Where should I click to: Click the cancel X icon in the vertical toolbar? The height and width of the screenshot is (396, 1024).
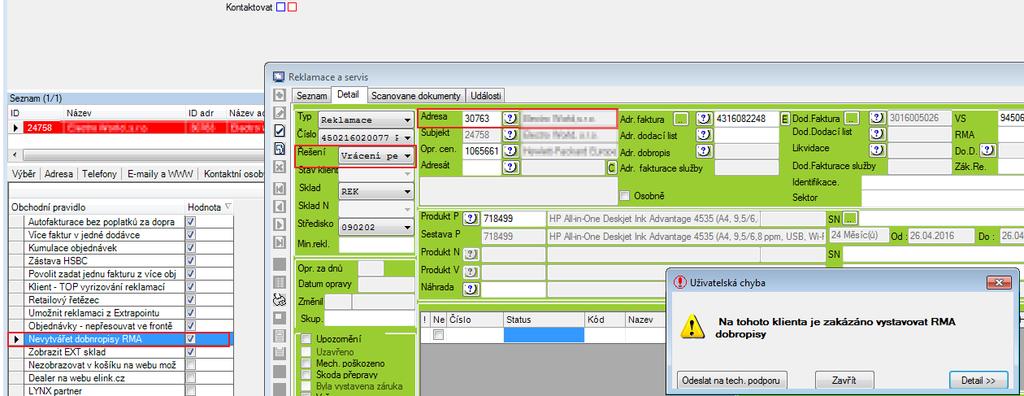pyautogui.click(x=280, y=167)
